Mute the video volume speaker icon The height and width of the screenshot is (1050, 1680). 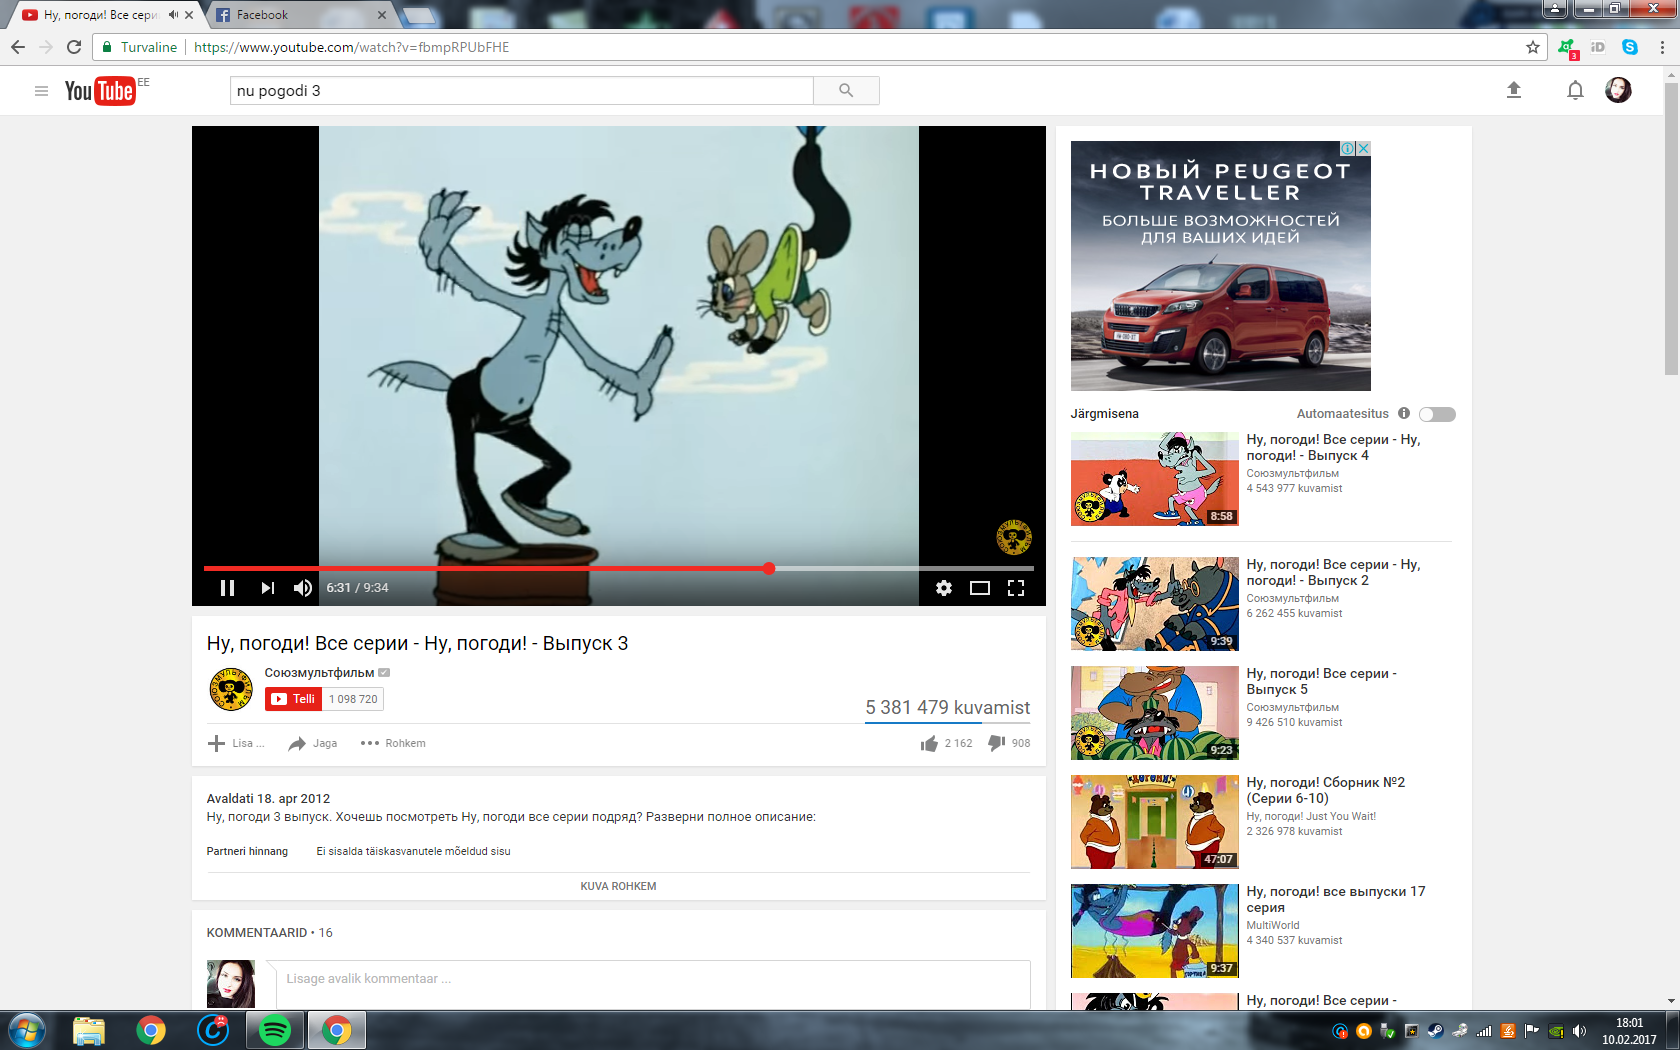tap(303, 588)
